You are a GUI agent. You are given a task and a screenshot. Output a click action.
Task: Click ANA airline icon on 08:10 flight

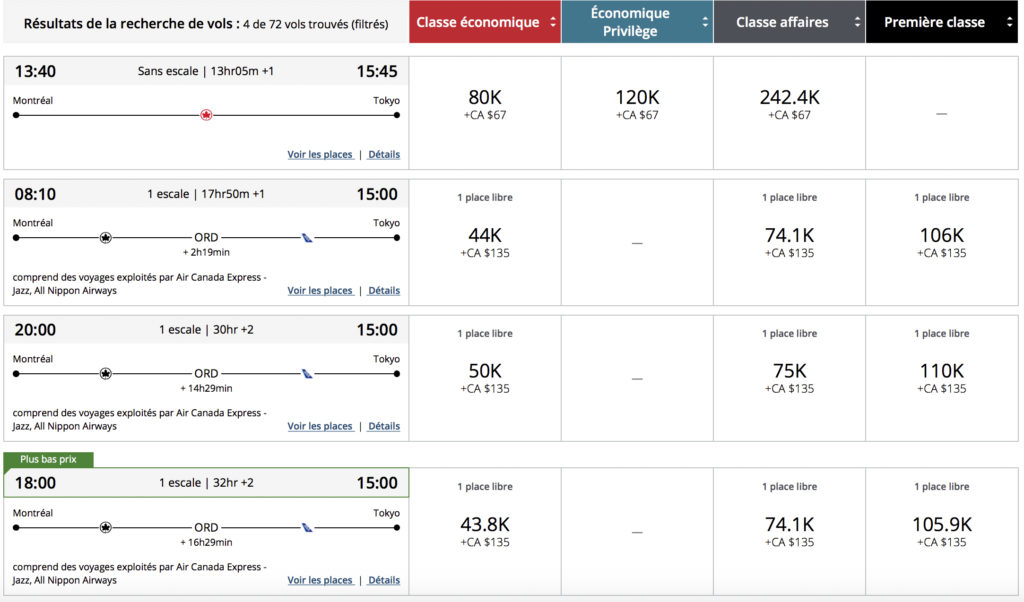pyautogui.click(x=307, y=238)
